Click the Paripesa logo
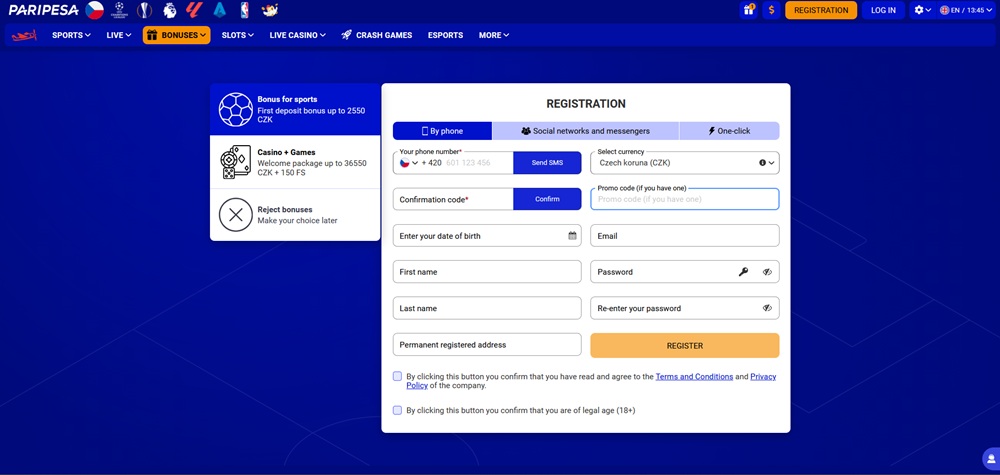 tap(43, 10)
